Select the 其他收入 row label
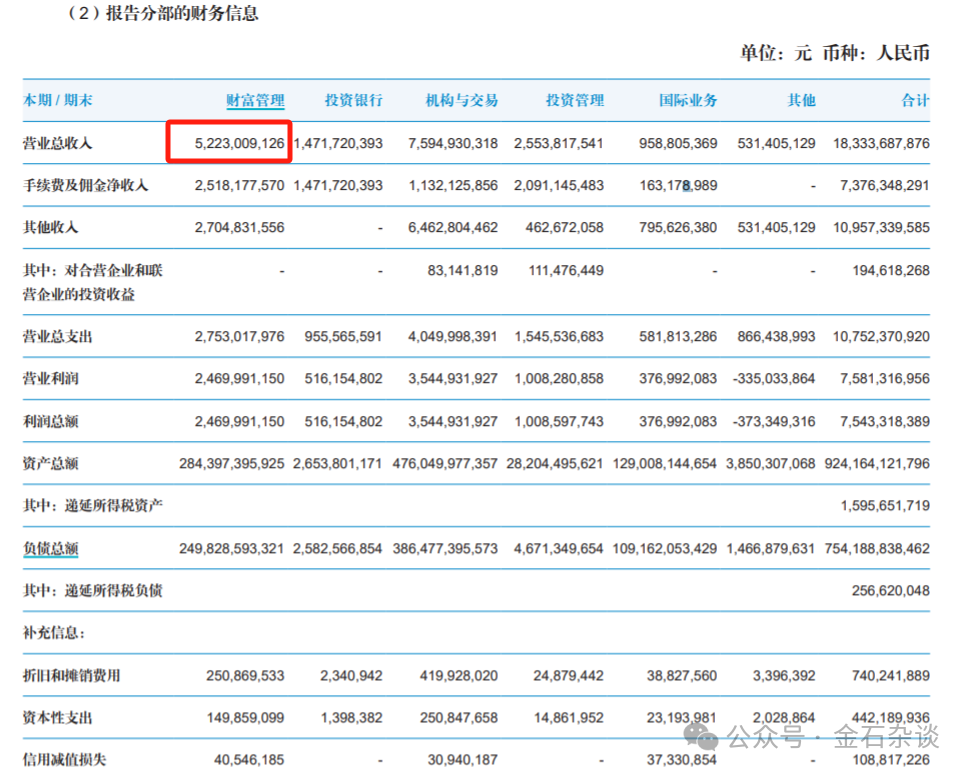The image size is (970, 775). tap(51, 228)
